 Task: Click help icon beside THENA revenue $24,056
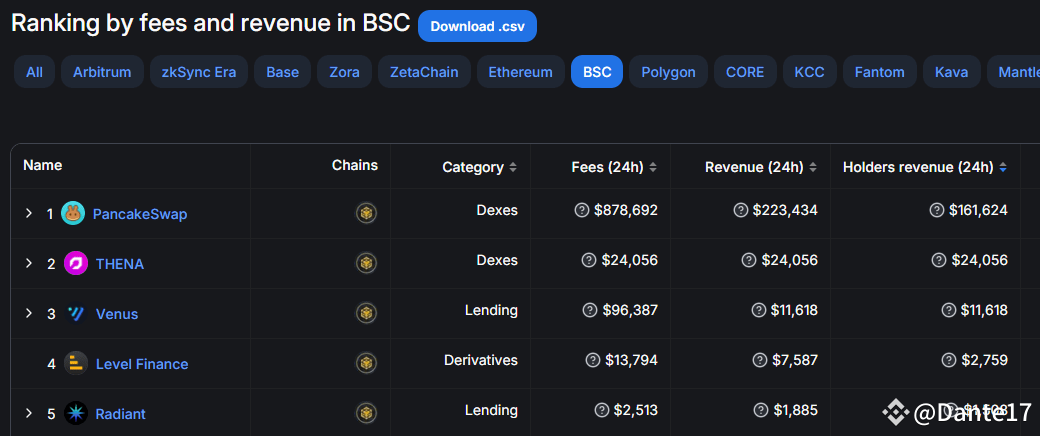[749, 260]
